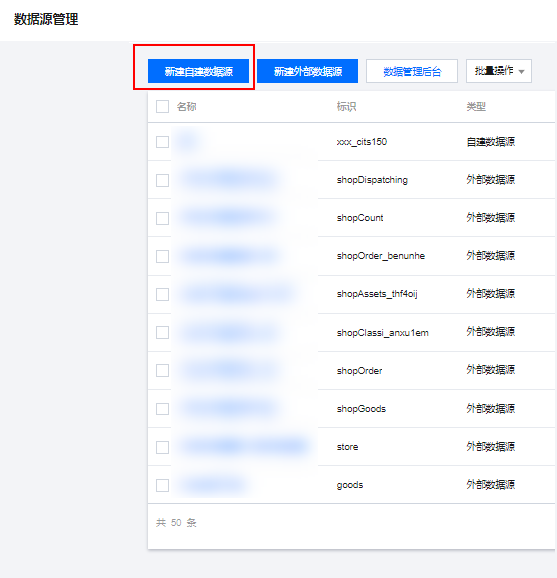The width and height of the screenshot is (557, 578).
Task: Open the blurred name link in store row
Action: click(x=243, y=447)
